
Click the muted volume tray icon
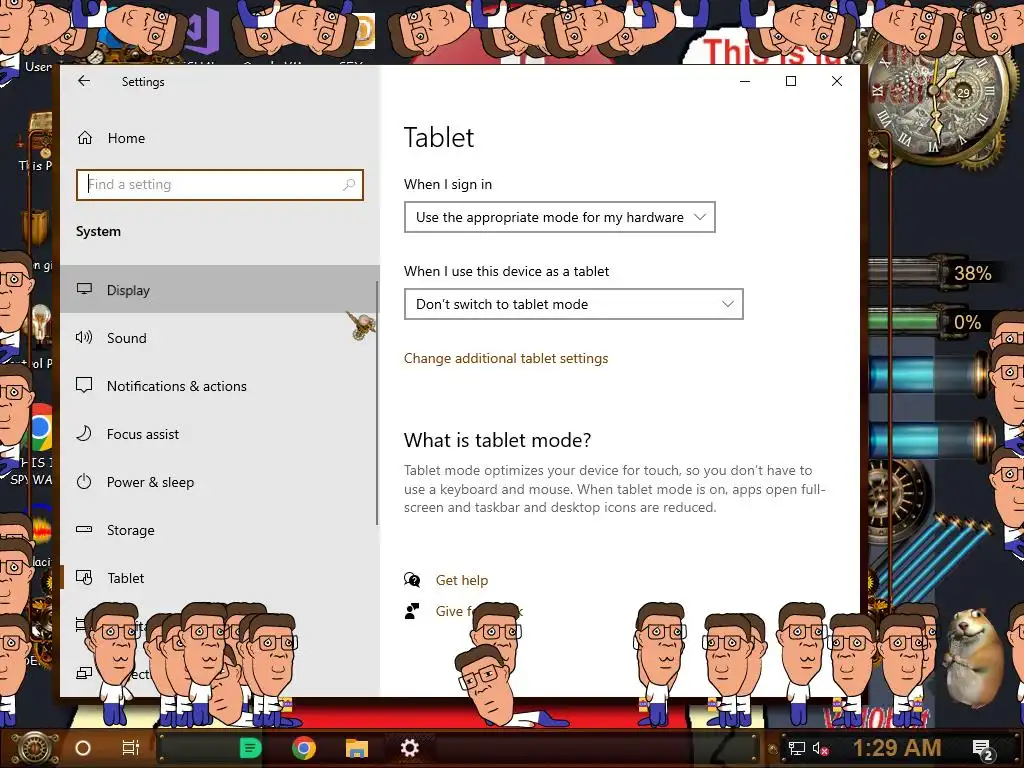820,749
